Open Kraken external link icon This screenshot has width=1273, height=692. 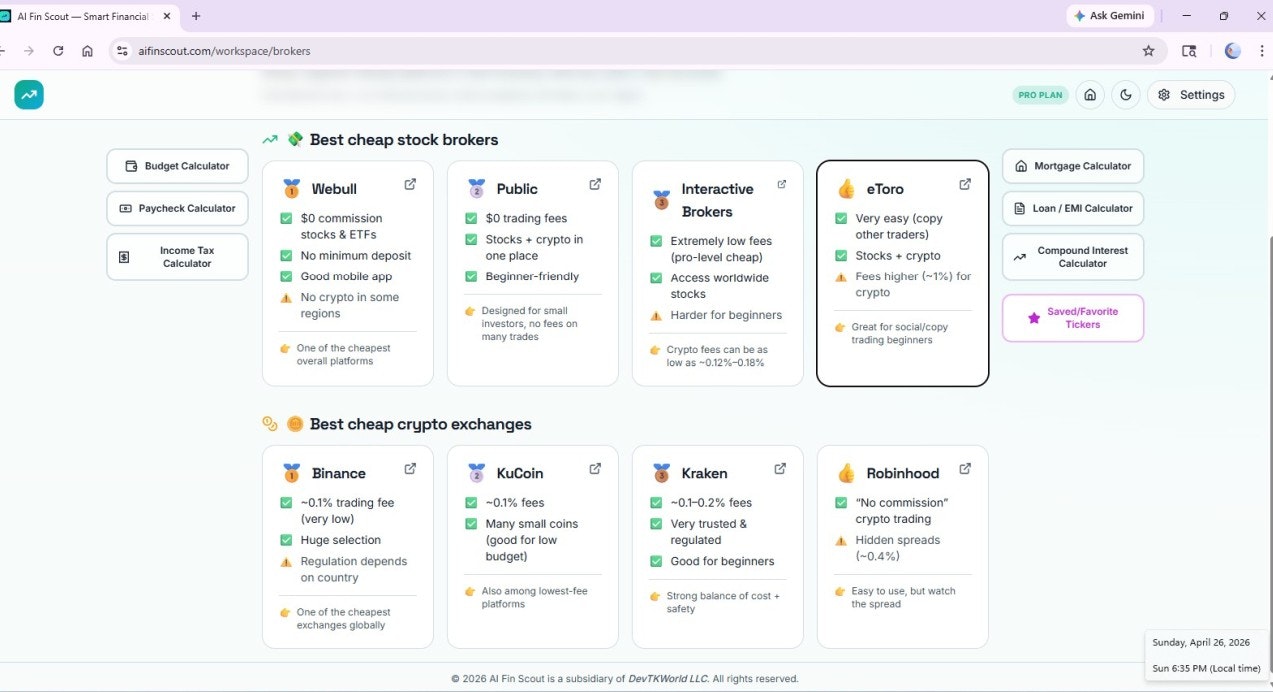pyautogui.click(x=780, y=468)
